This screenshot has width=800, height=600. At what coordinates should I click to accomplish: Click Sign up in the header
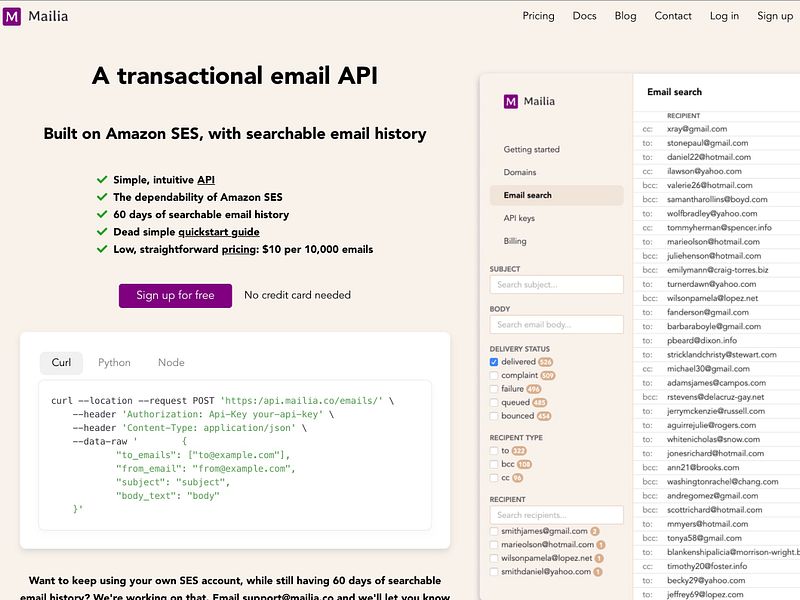tap(775, 16)
